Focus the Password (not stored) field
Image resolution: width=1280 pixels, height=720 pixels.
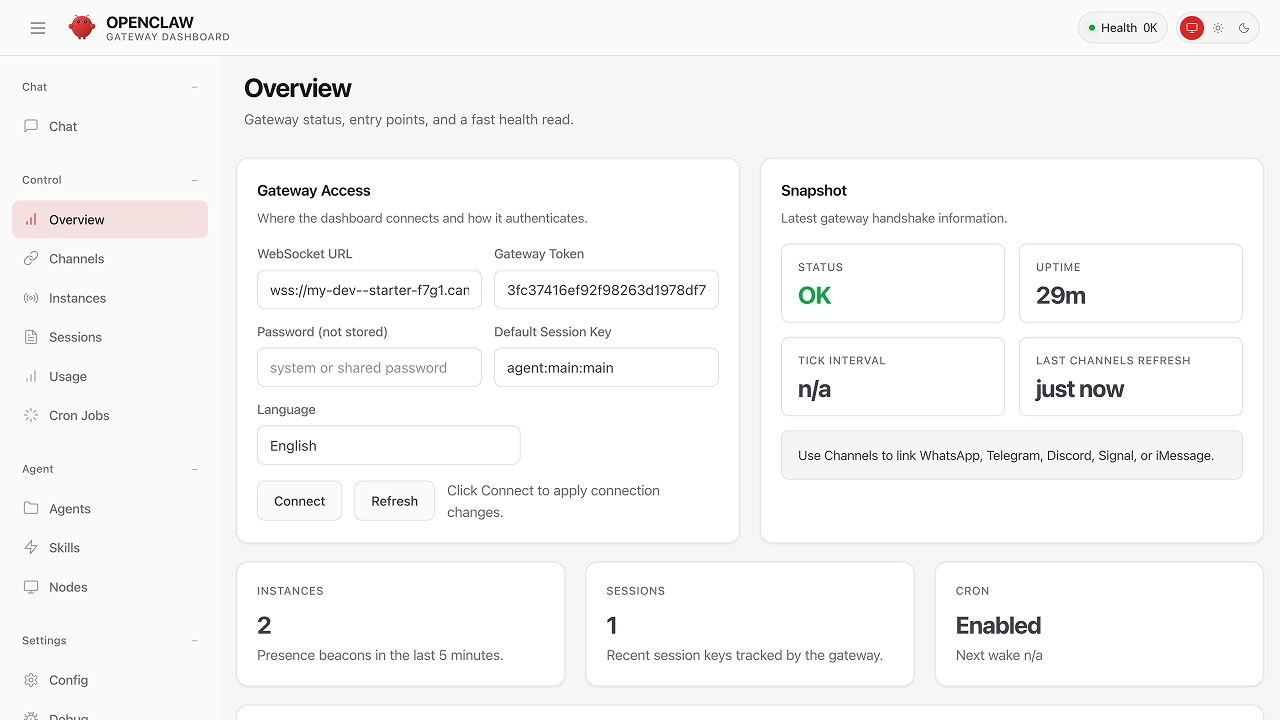pos(369,367)
